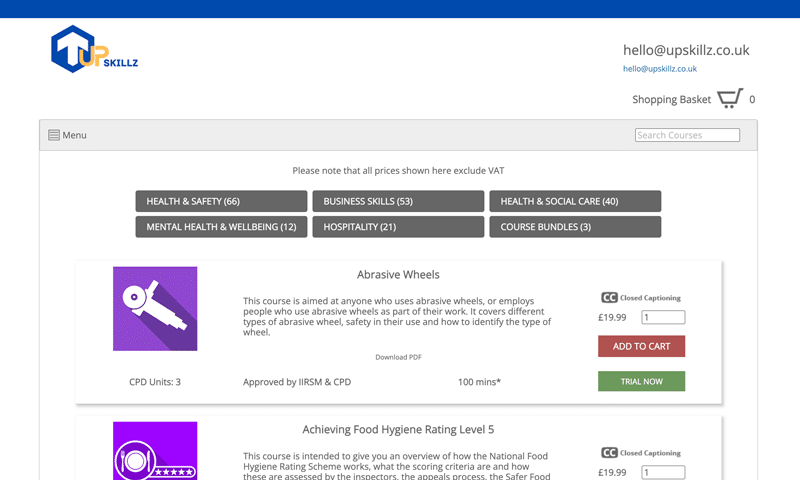Filter by Health & Safety (66) category
Screen dimensions: 800x480
point(222,201)
